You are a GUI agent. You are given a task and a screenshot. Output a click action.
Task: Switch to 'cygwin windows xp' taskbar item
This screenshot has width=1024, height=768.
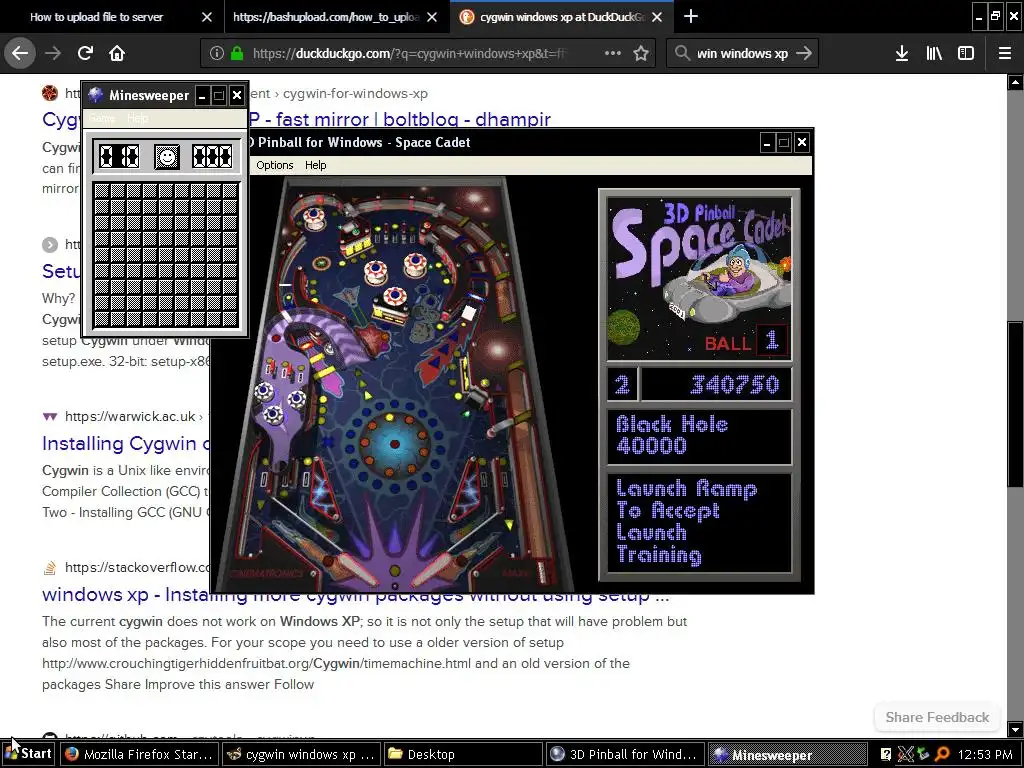click(x=300, y=754)
